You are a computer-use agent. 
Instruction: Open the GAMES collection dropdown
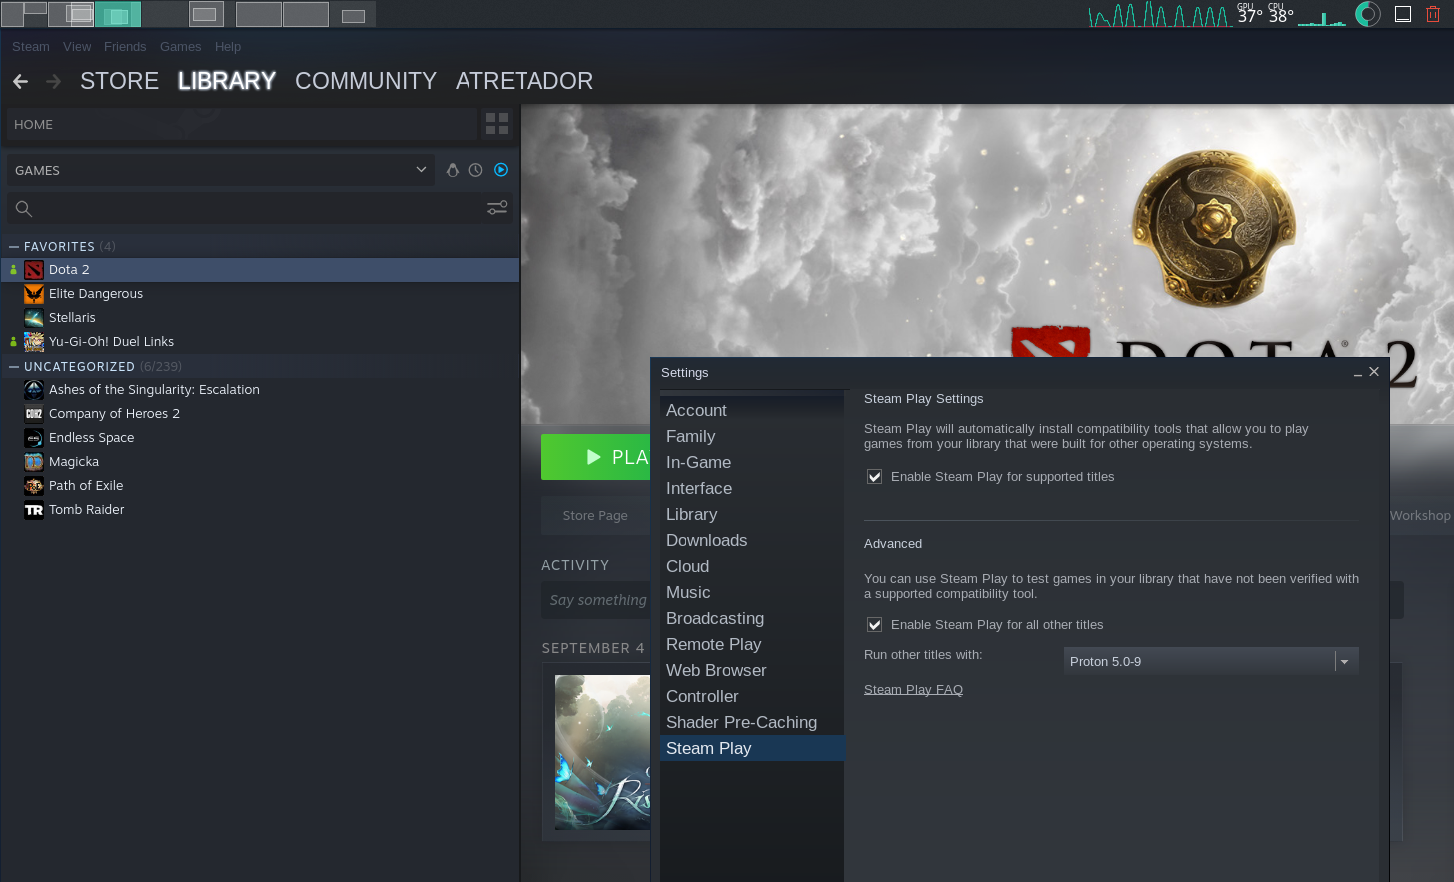(x=222, y=170)
